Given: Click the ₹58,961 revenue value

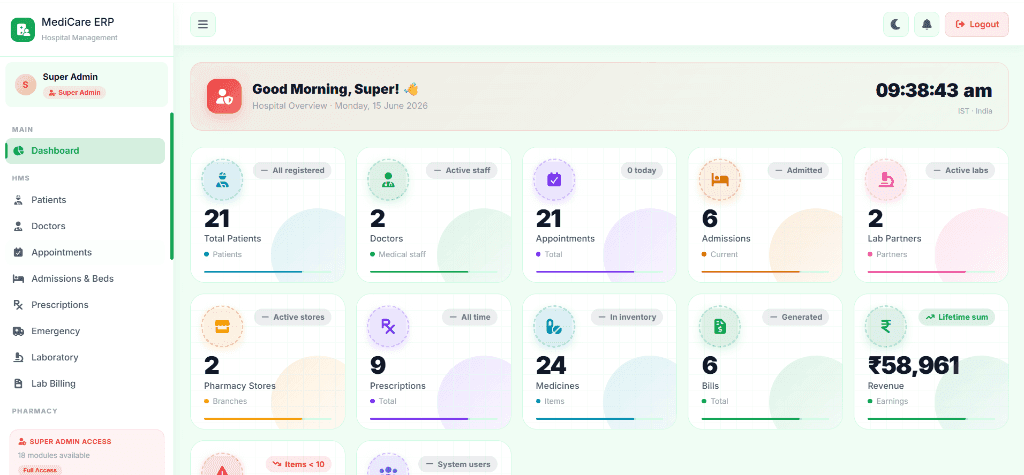Looking at the screenshot, I should pos(914,365).
